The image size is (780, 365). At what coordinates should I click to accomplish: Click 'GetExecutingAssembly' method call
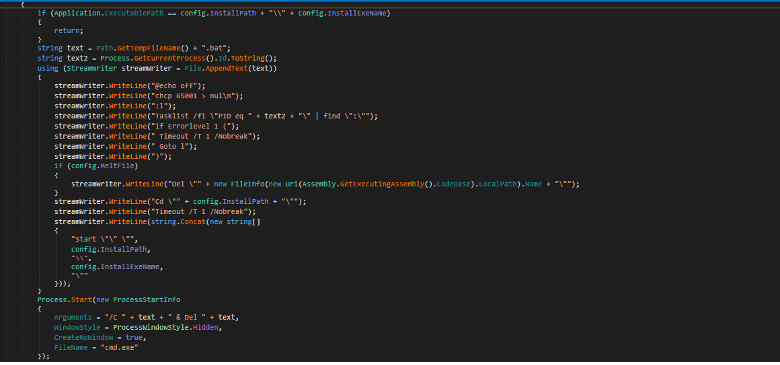coord(381,184)
